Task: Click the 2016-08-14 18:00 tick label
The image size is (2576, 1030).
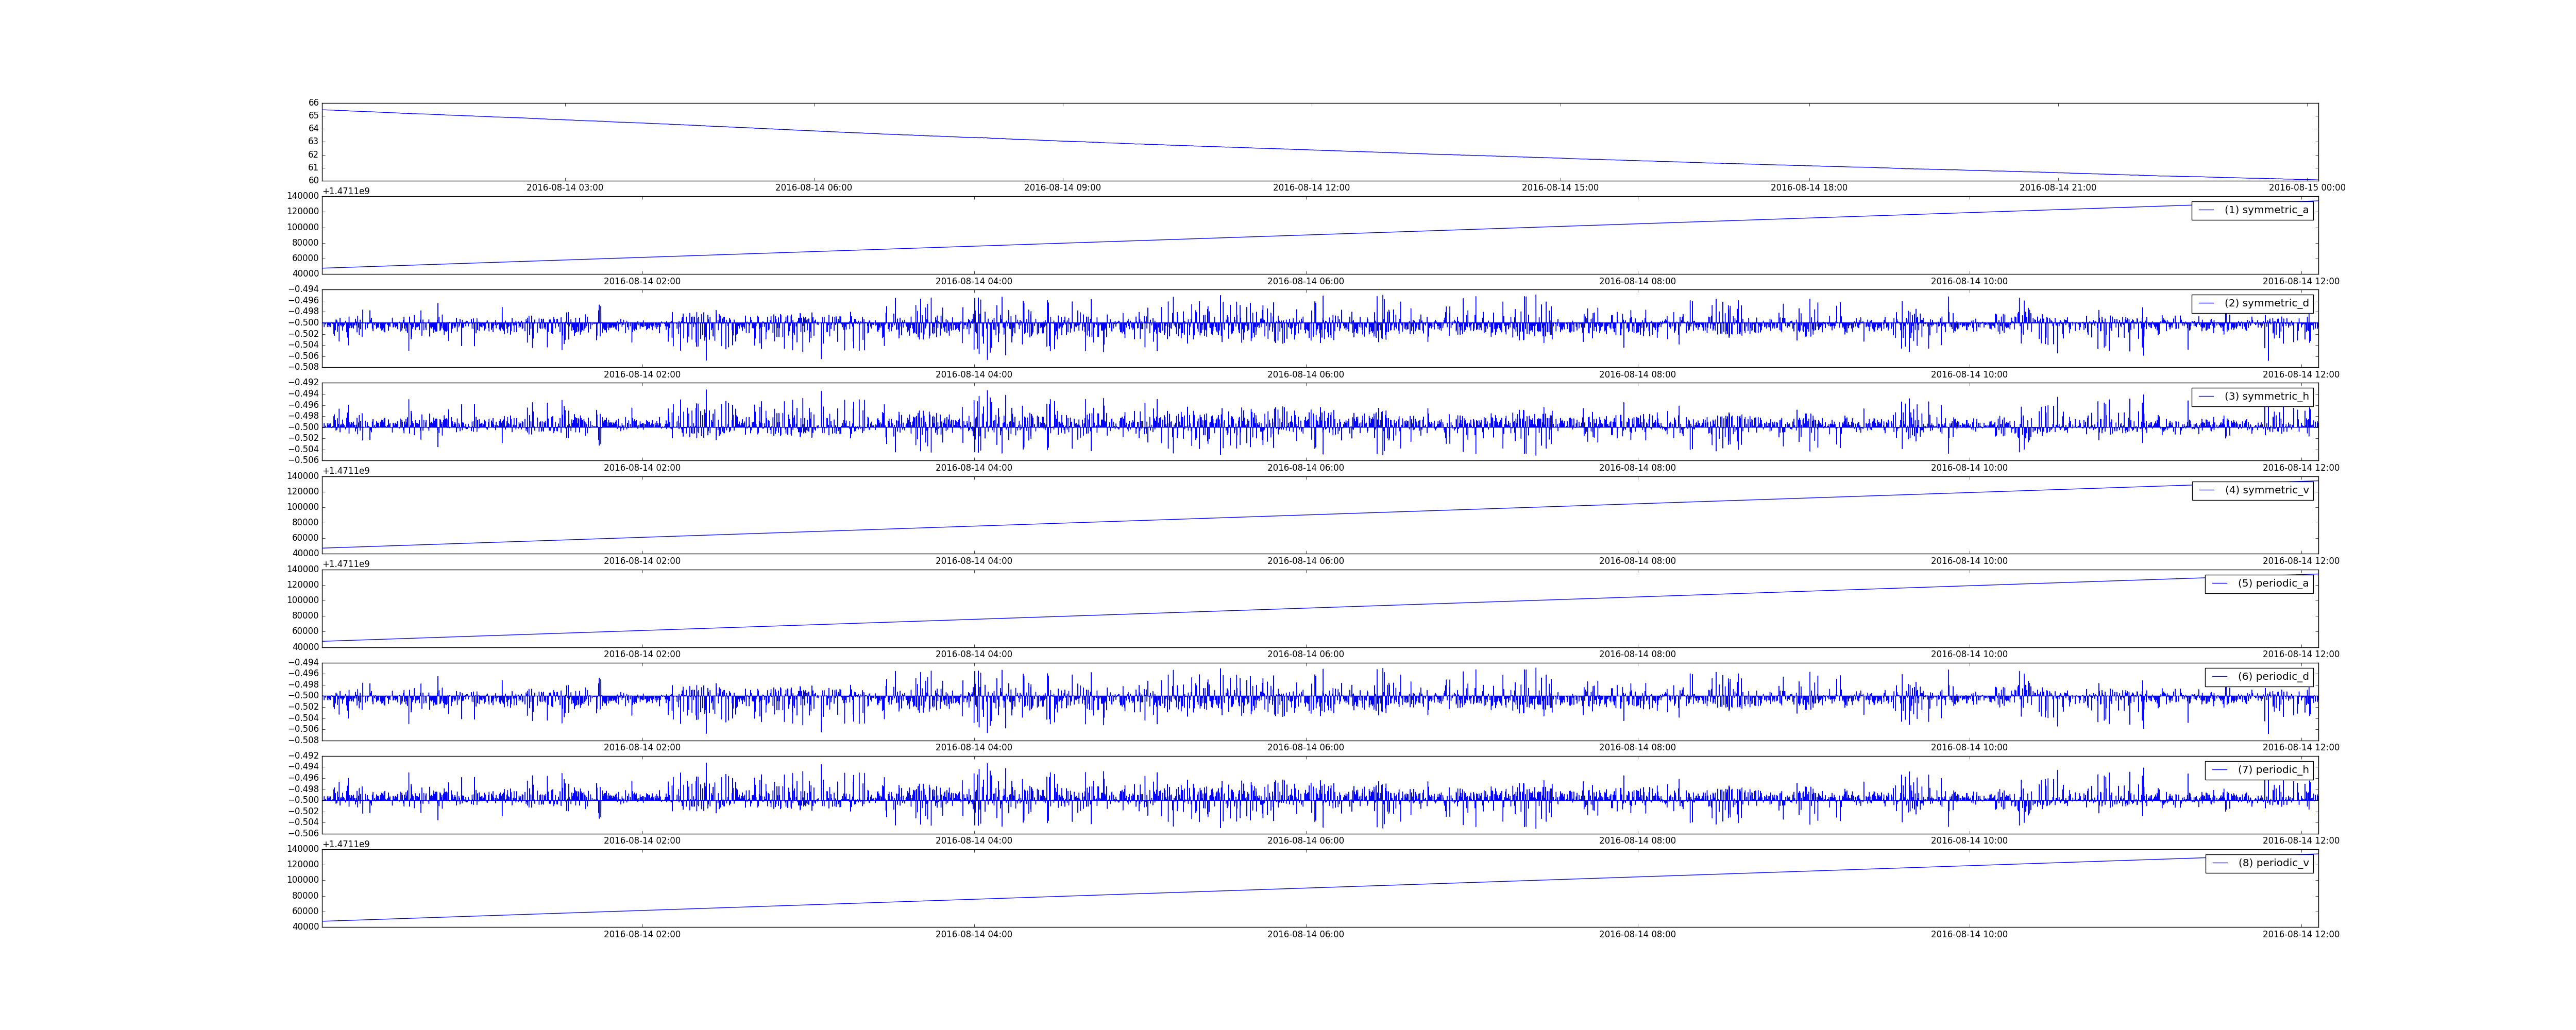Action: (x=1809, y=188)
